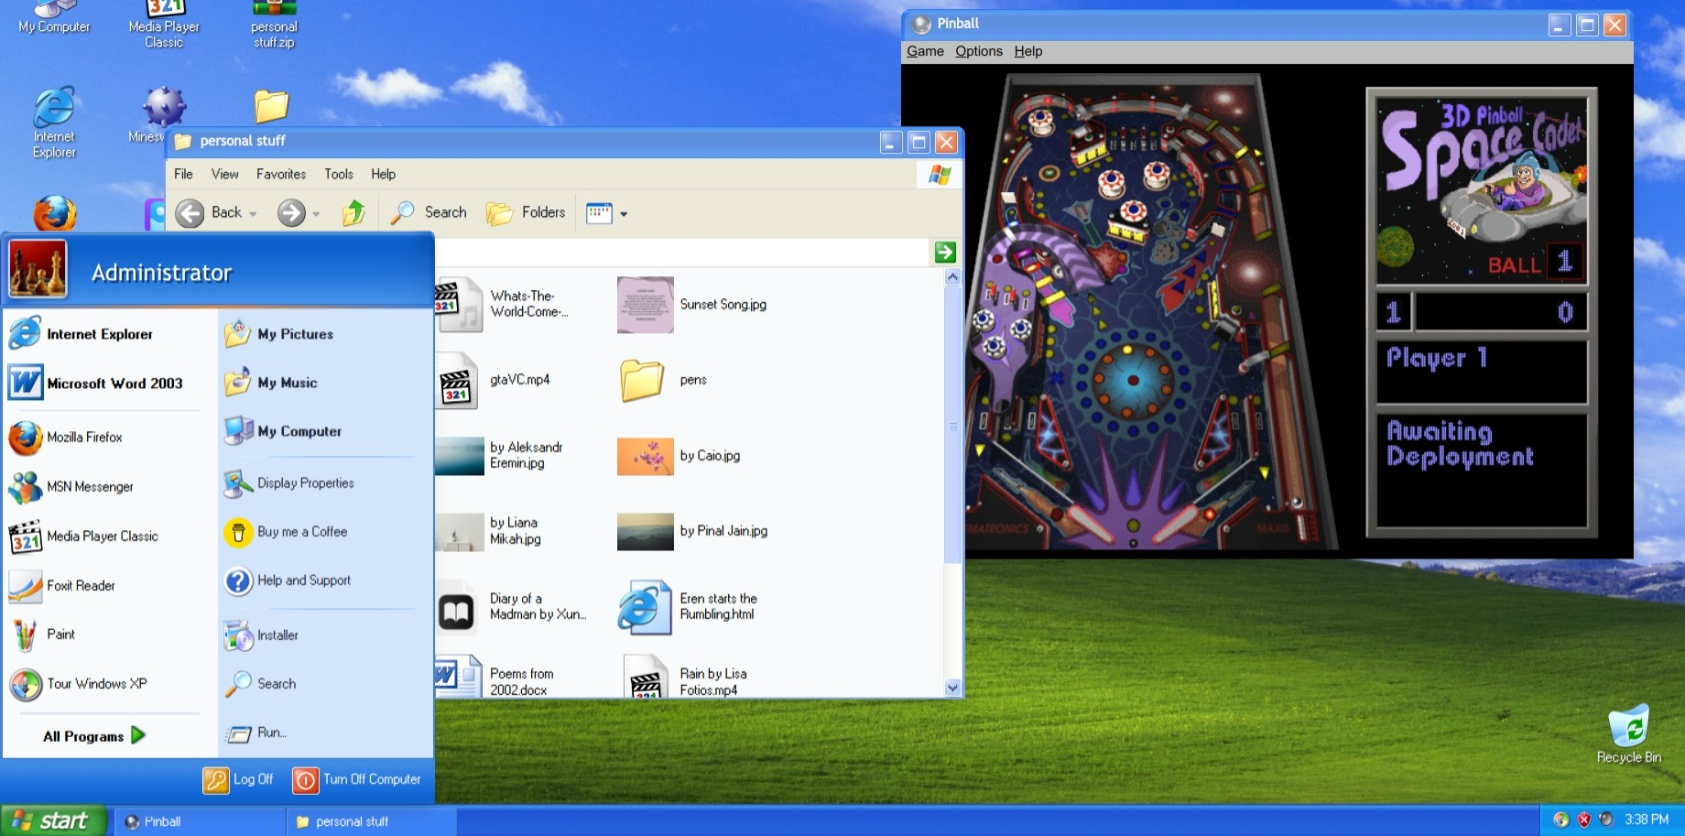
Task: Open My Computer desktop icon
Action: (x=54, y=18)
